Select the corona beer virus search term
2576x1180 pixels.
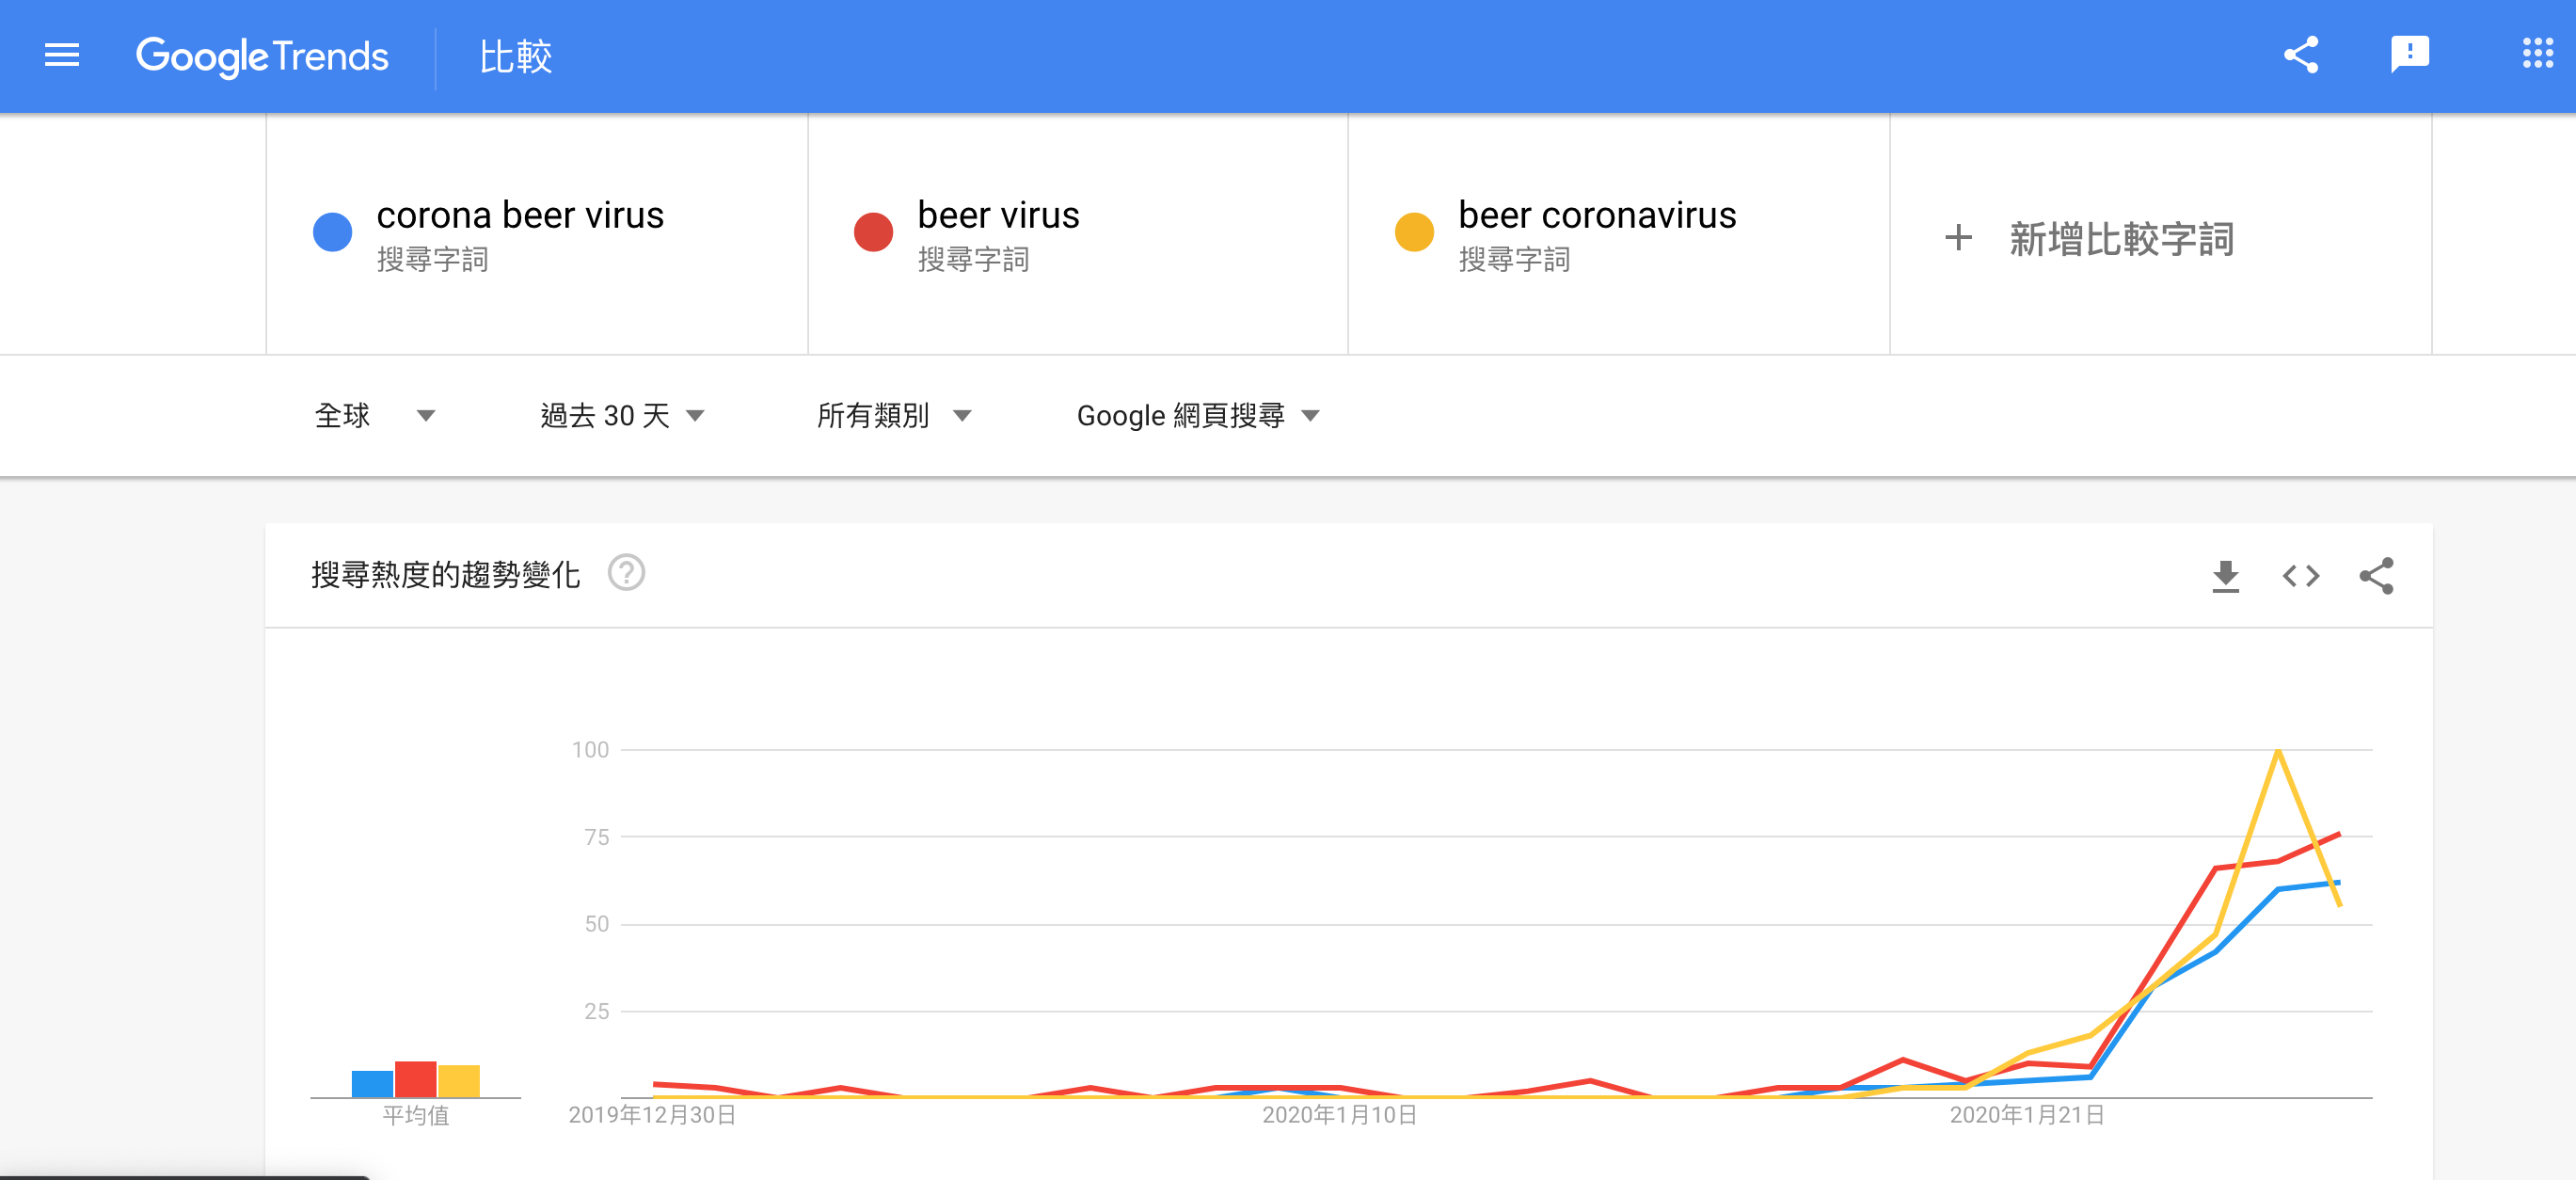pyautogui.click(x=520, y=216)
